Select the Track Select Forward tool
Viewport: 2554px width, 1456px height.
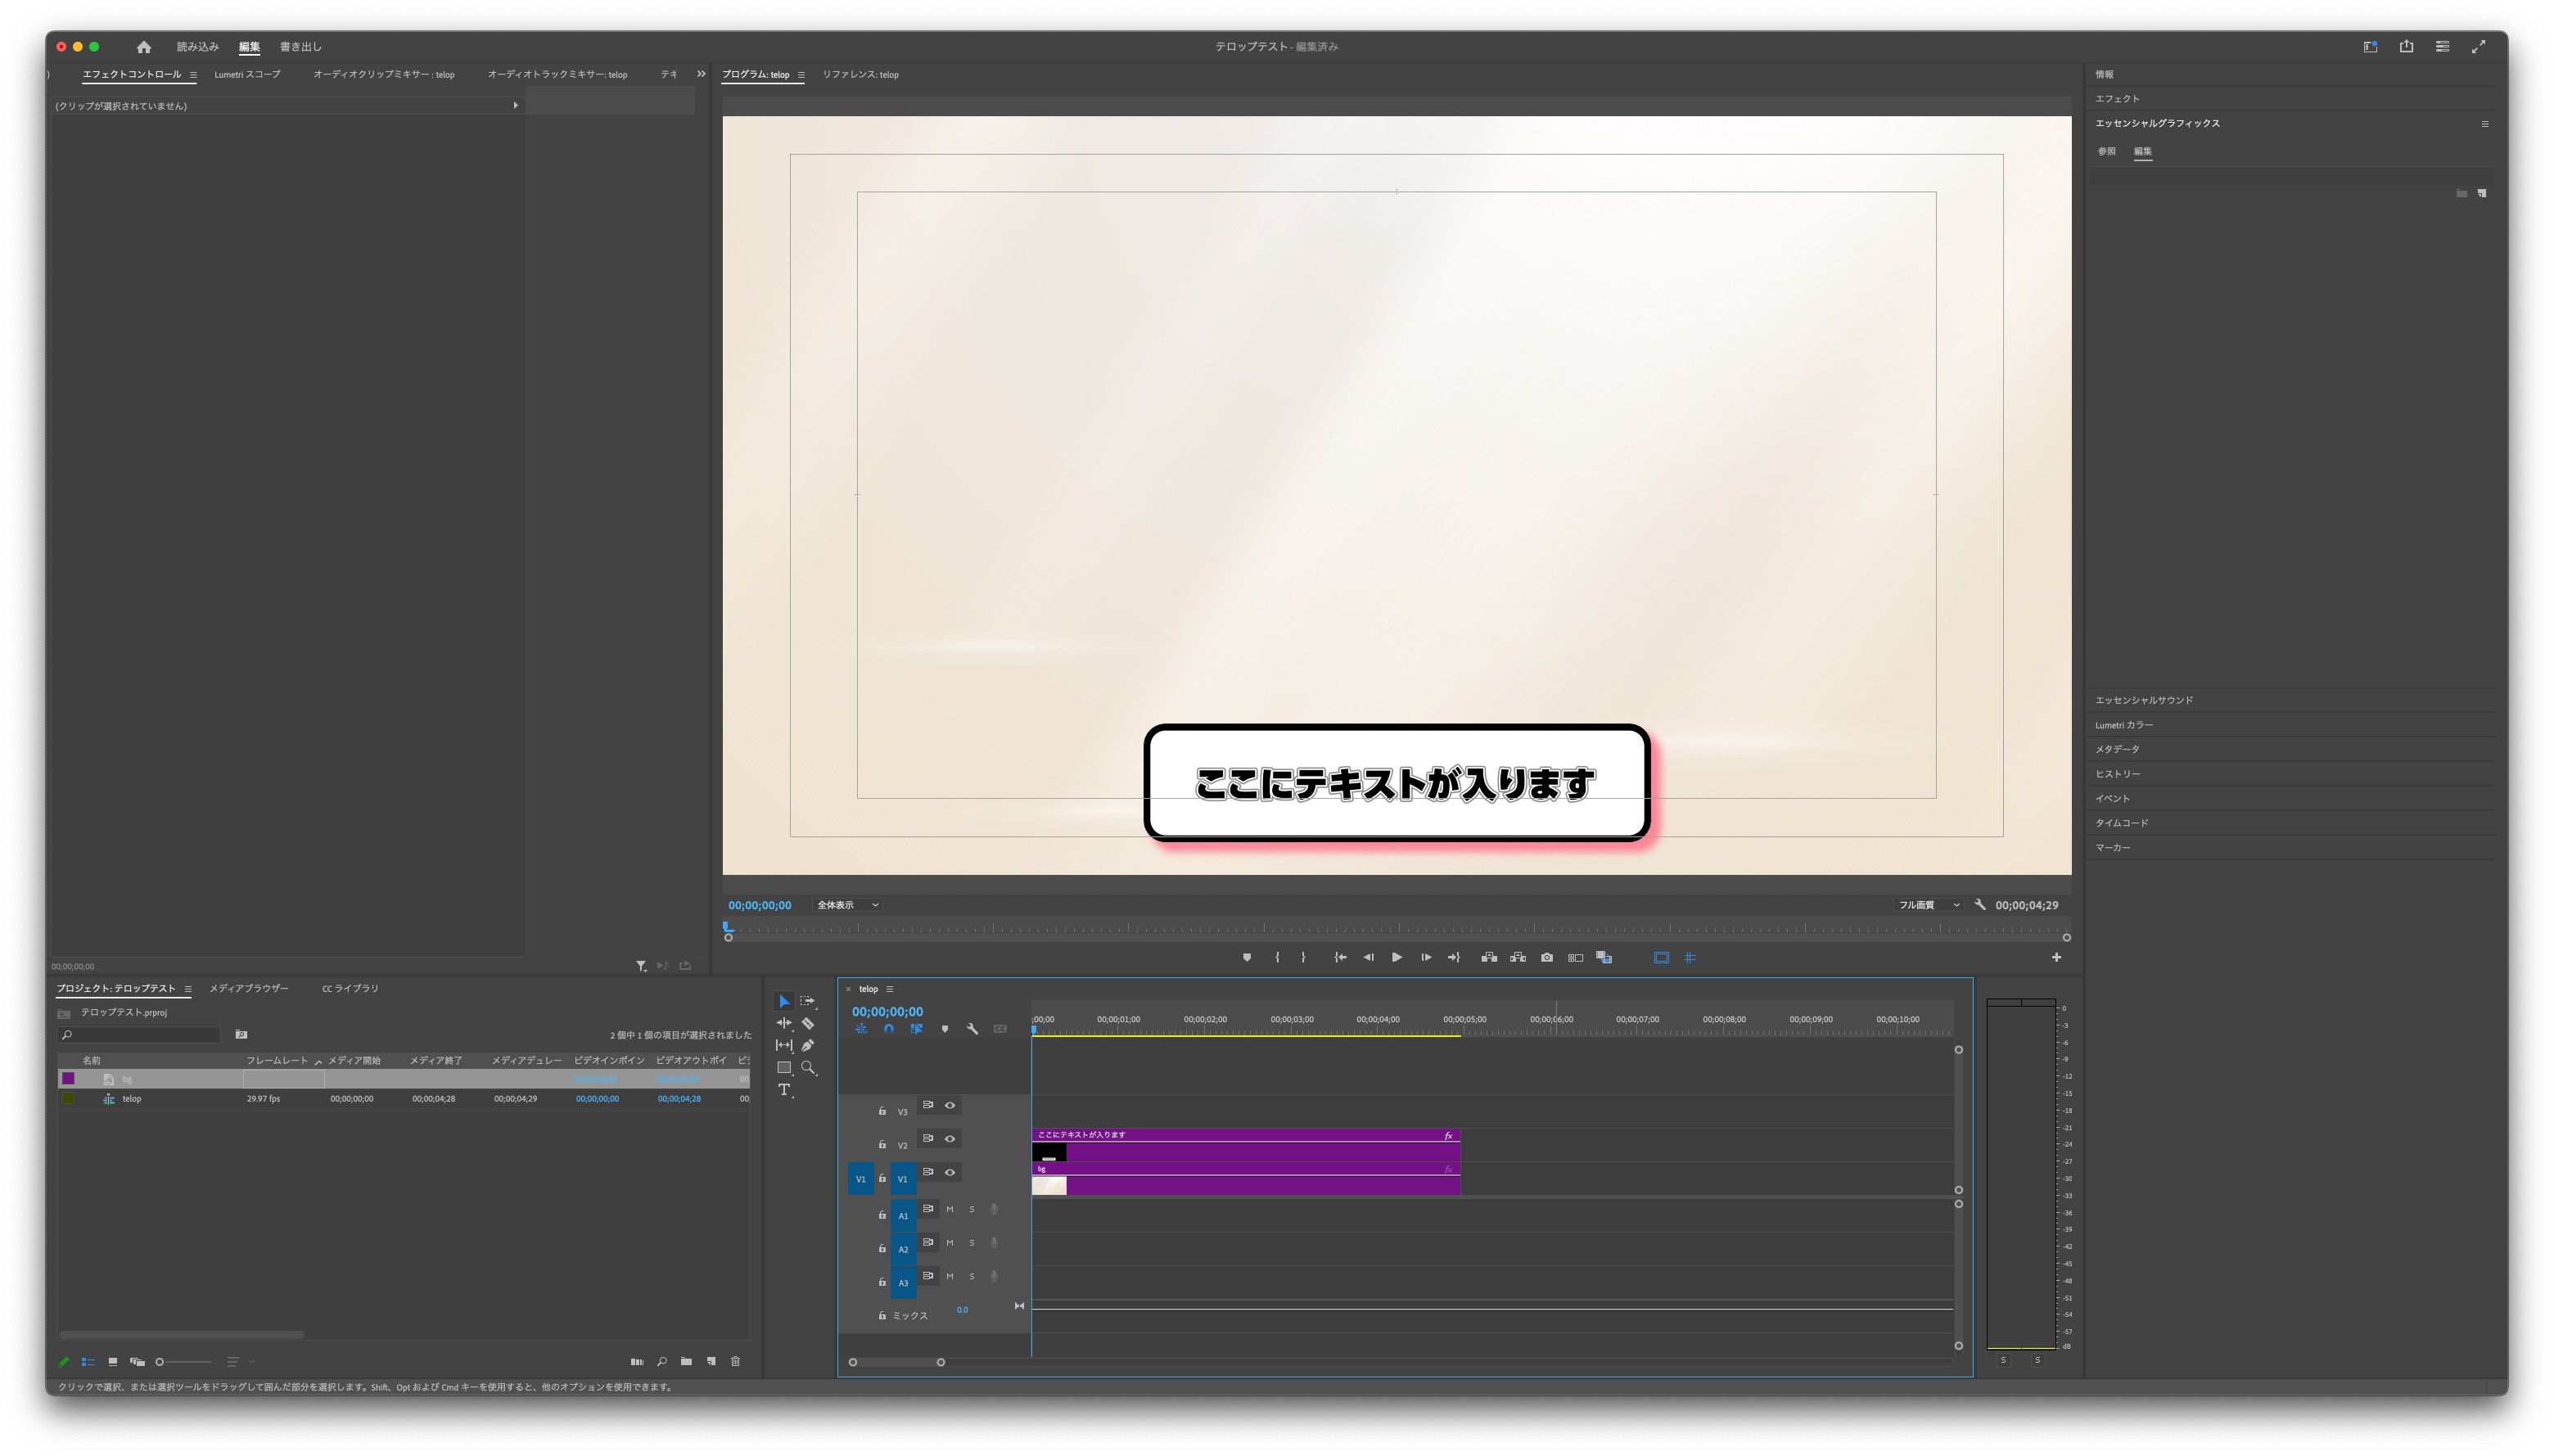tap(807, 1001)
